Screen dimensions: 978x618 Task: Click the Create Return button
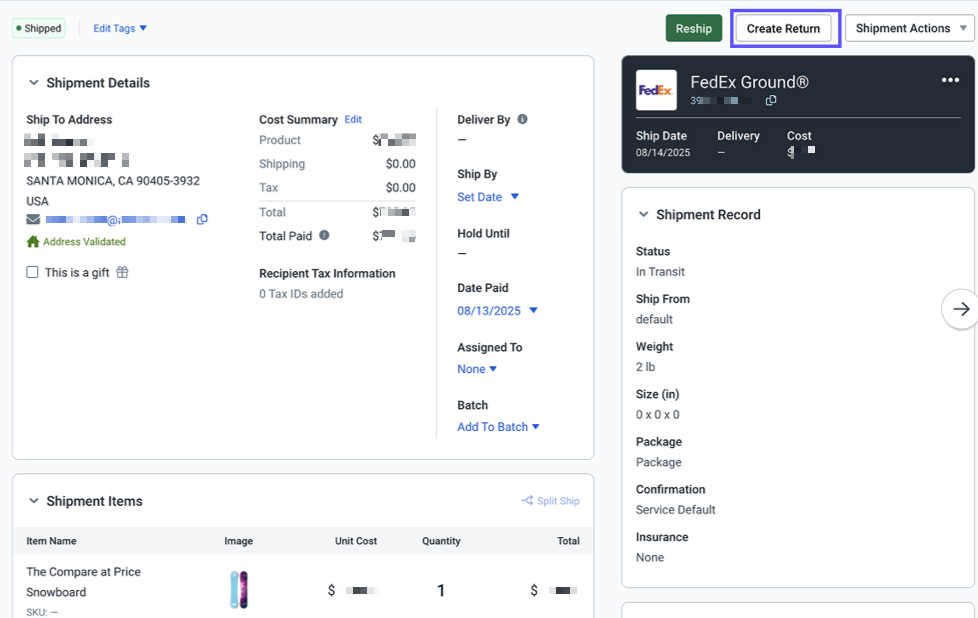pyautogui.click(x=783, y=28)
